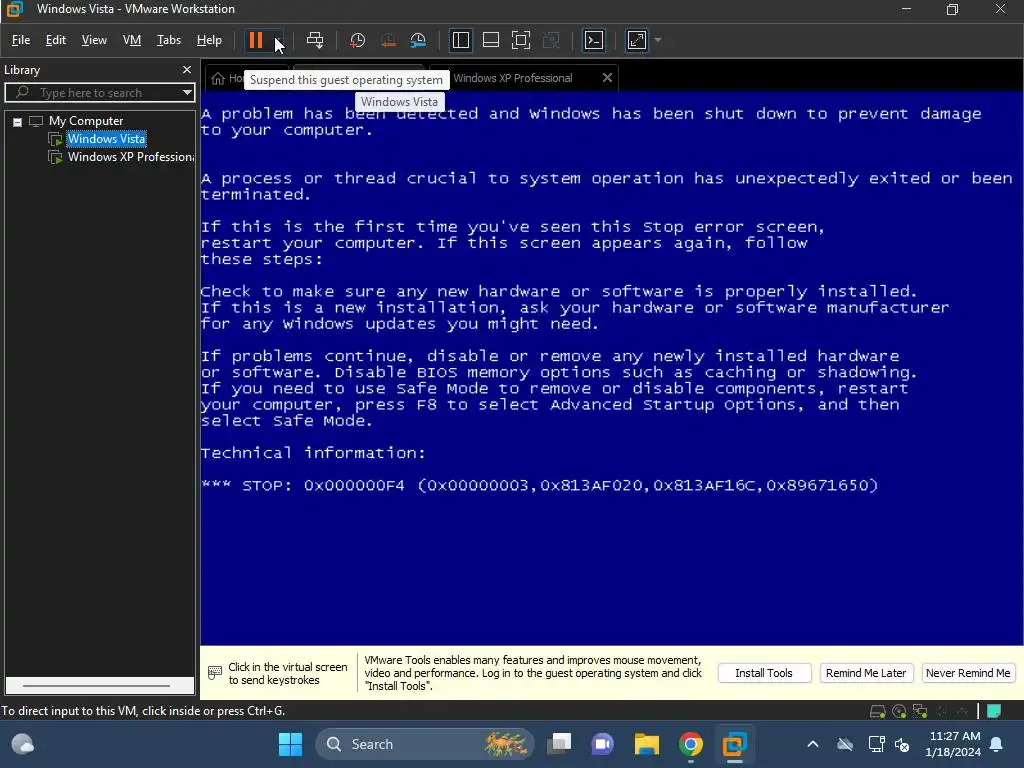Click Remind Me Later button
Viewport: 1024px width, 768px height.
point(866,673)
